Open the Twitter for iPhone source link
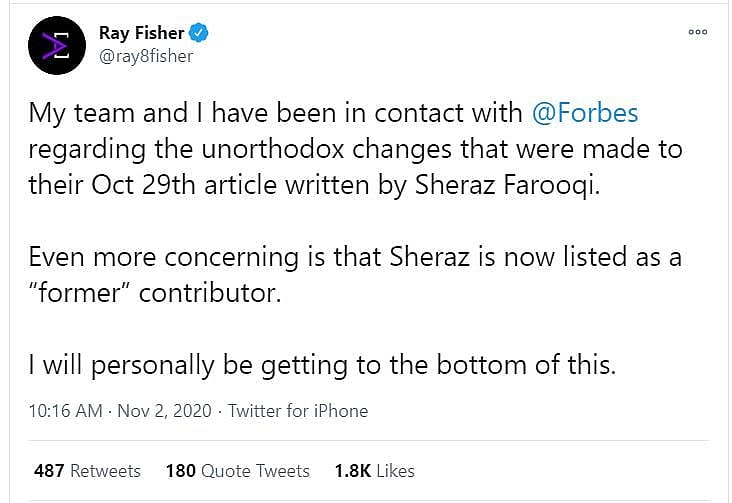732x503 pixels. pos(298,411)
